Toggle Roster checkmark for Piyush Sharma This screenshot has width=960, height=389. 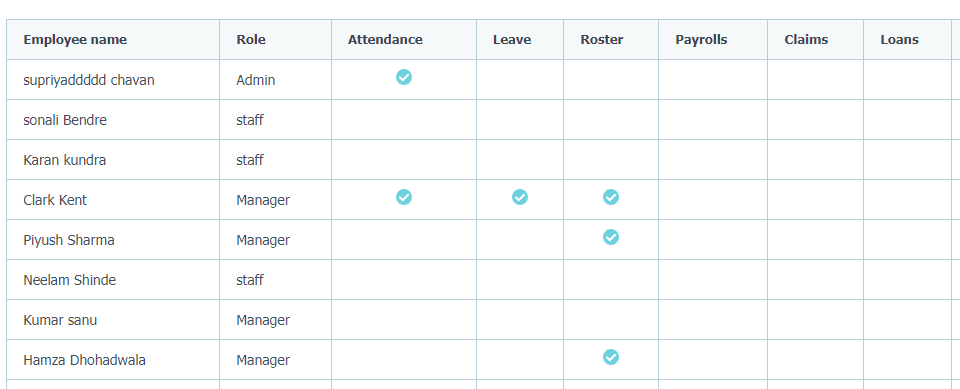(610, 236)
